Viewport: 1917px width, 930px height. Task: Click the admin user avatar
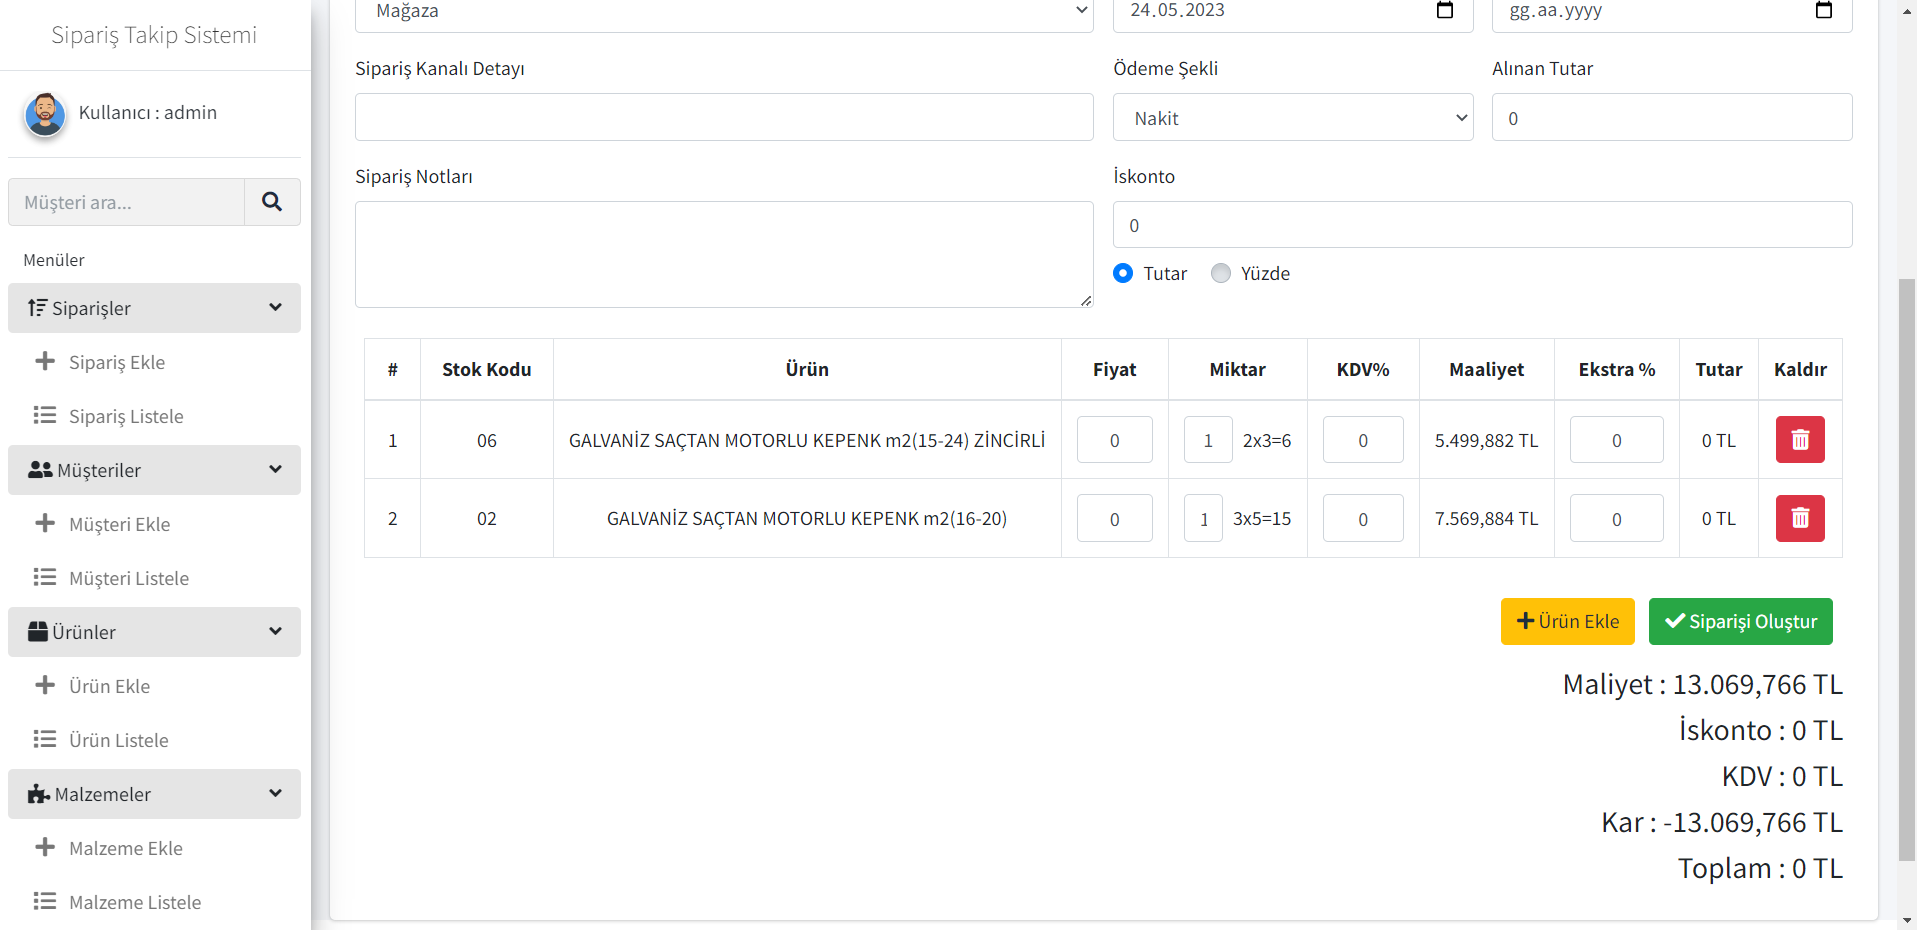pos(45,114)
